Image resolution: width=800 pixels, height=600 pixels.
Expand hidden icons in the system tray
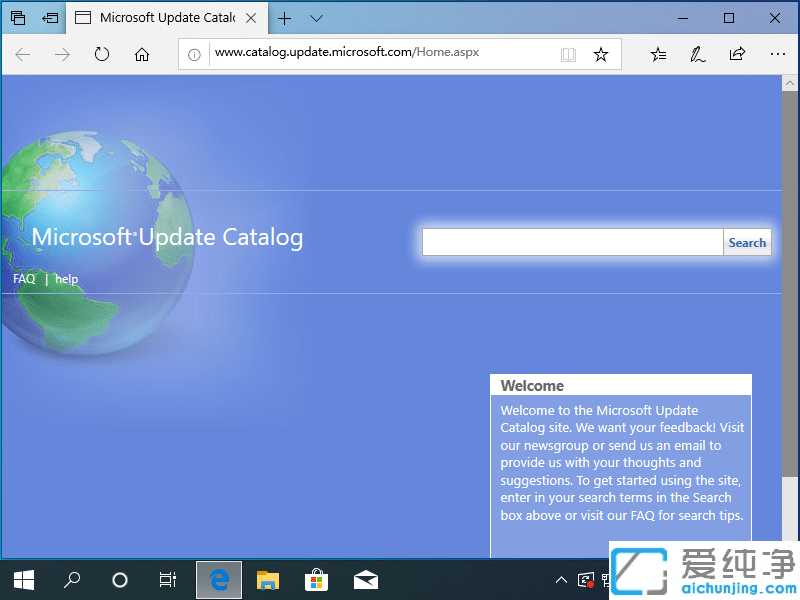coord(561,580)
